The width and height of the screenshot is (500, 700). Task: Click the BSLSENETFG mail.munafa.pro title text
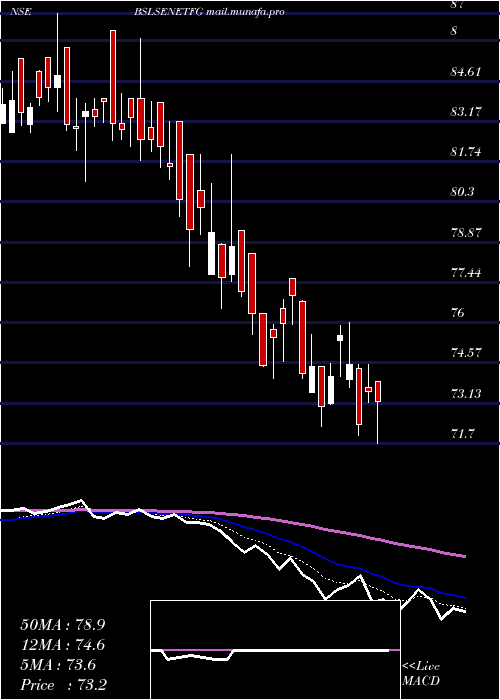pos(209,12)
